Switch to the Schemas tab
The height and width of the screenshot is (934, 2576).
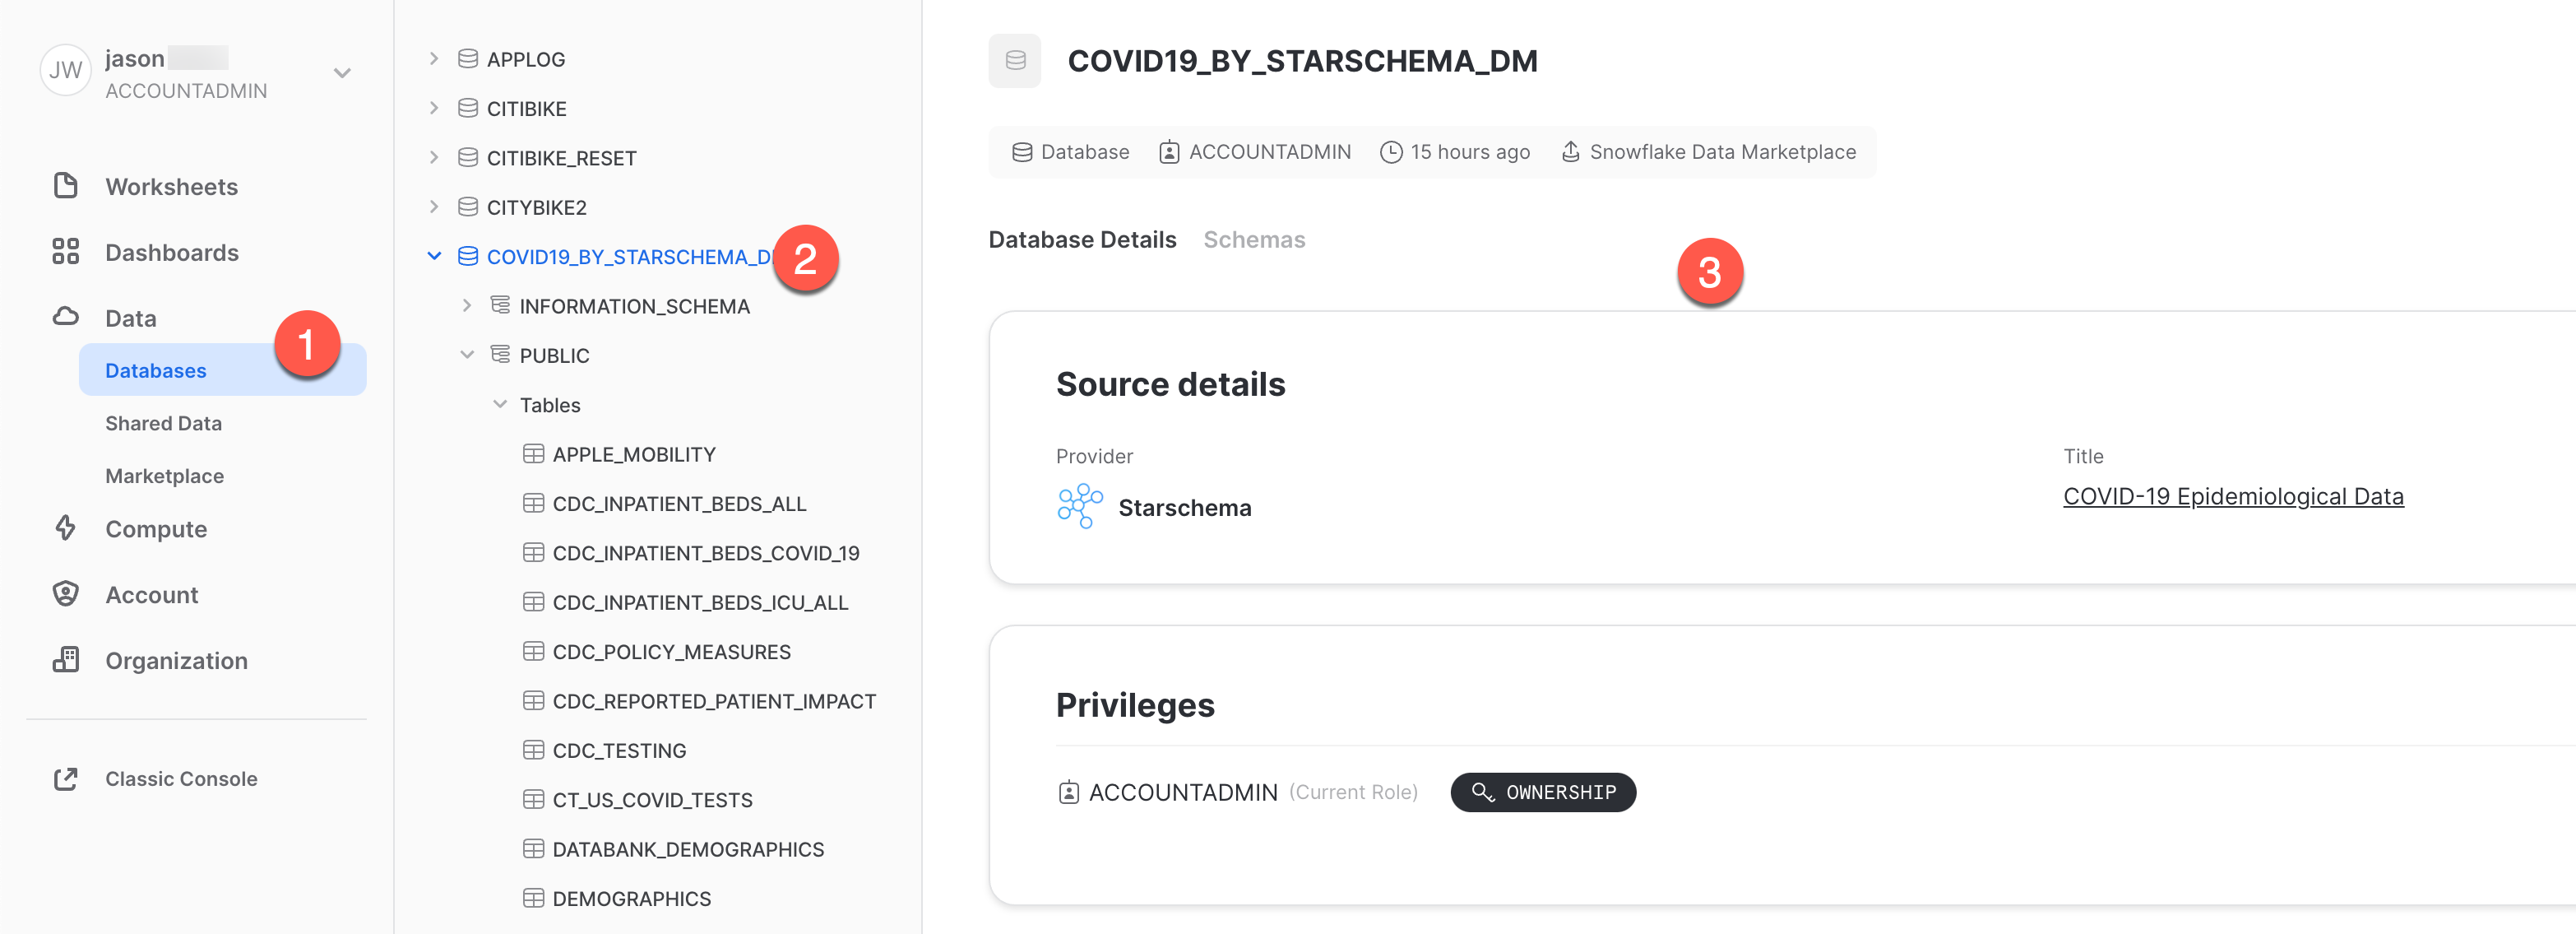click(x=1254, y=239)
